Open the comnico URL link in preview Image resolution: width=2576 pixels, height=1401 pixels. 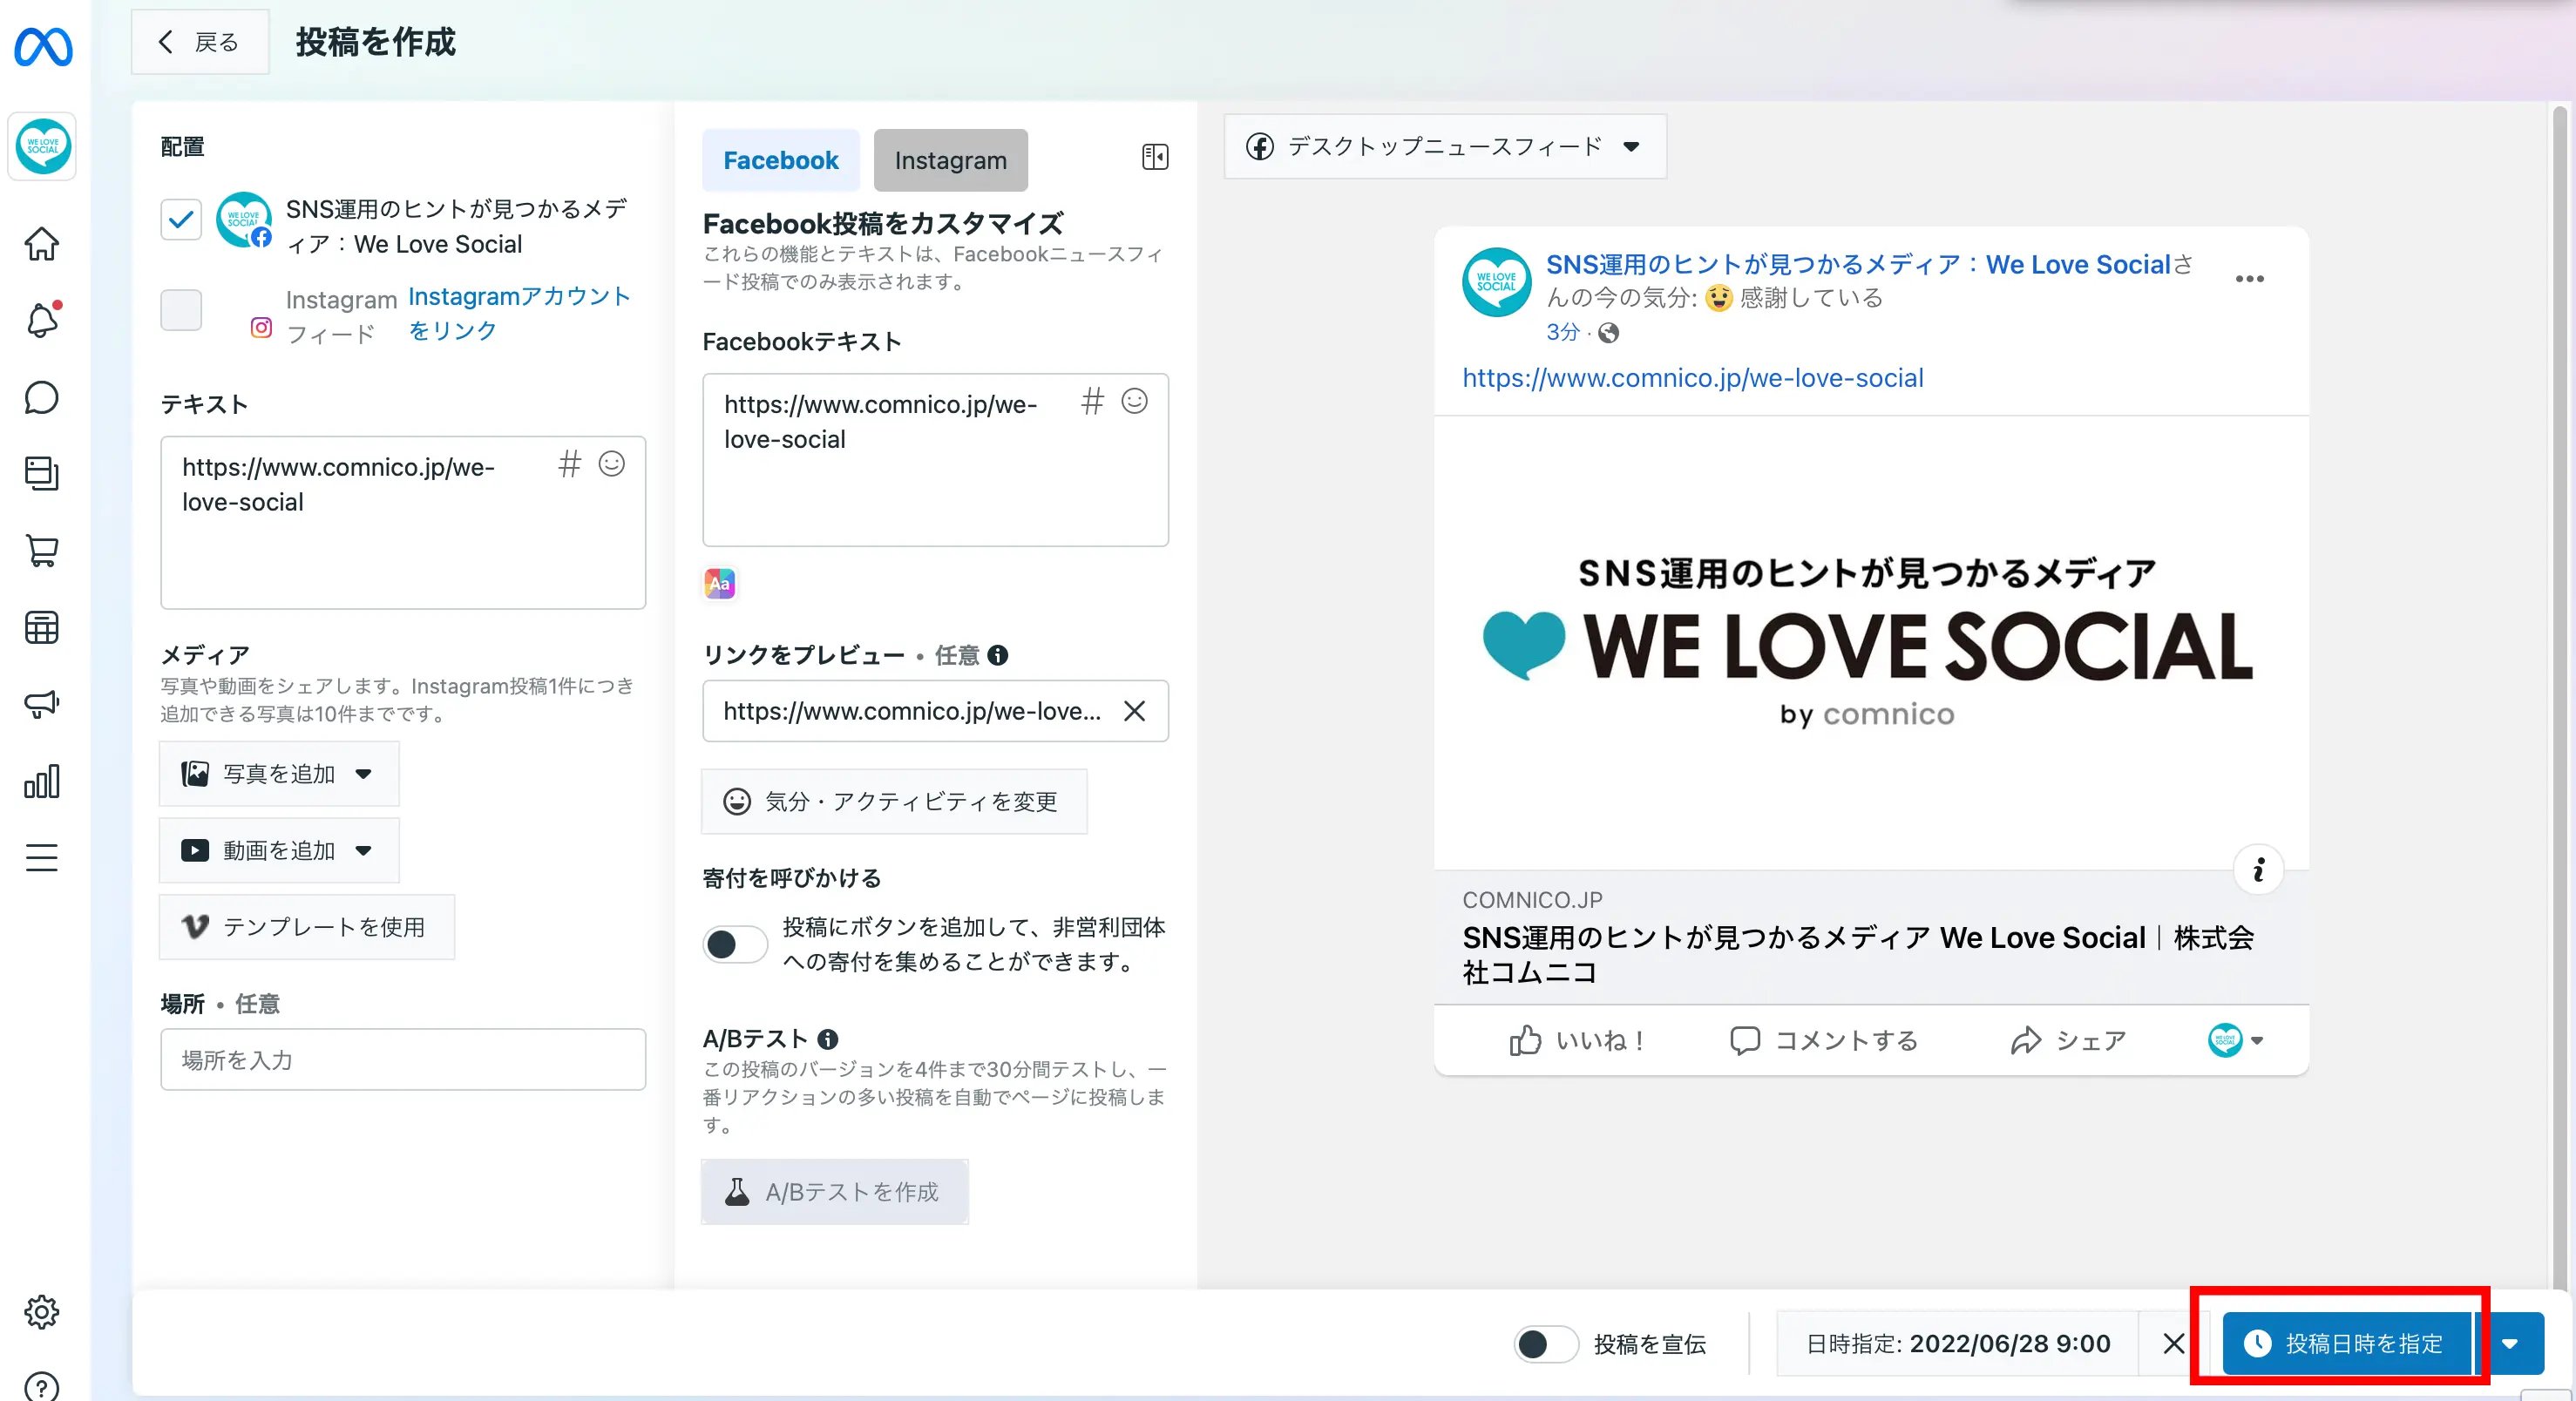(x=1693, y=378)
